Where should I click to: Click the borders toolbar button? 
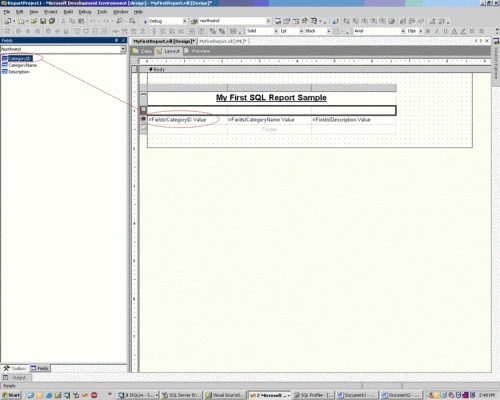click(337, 31)
